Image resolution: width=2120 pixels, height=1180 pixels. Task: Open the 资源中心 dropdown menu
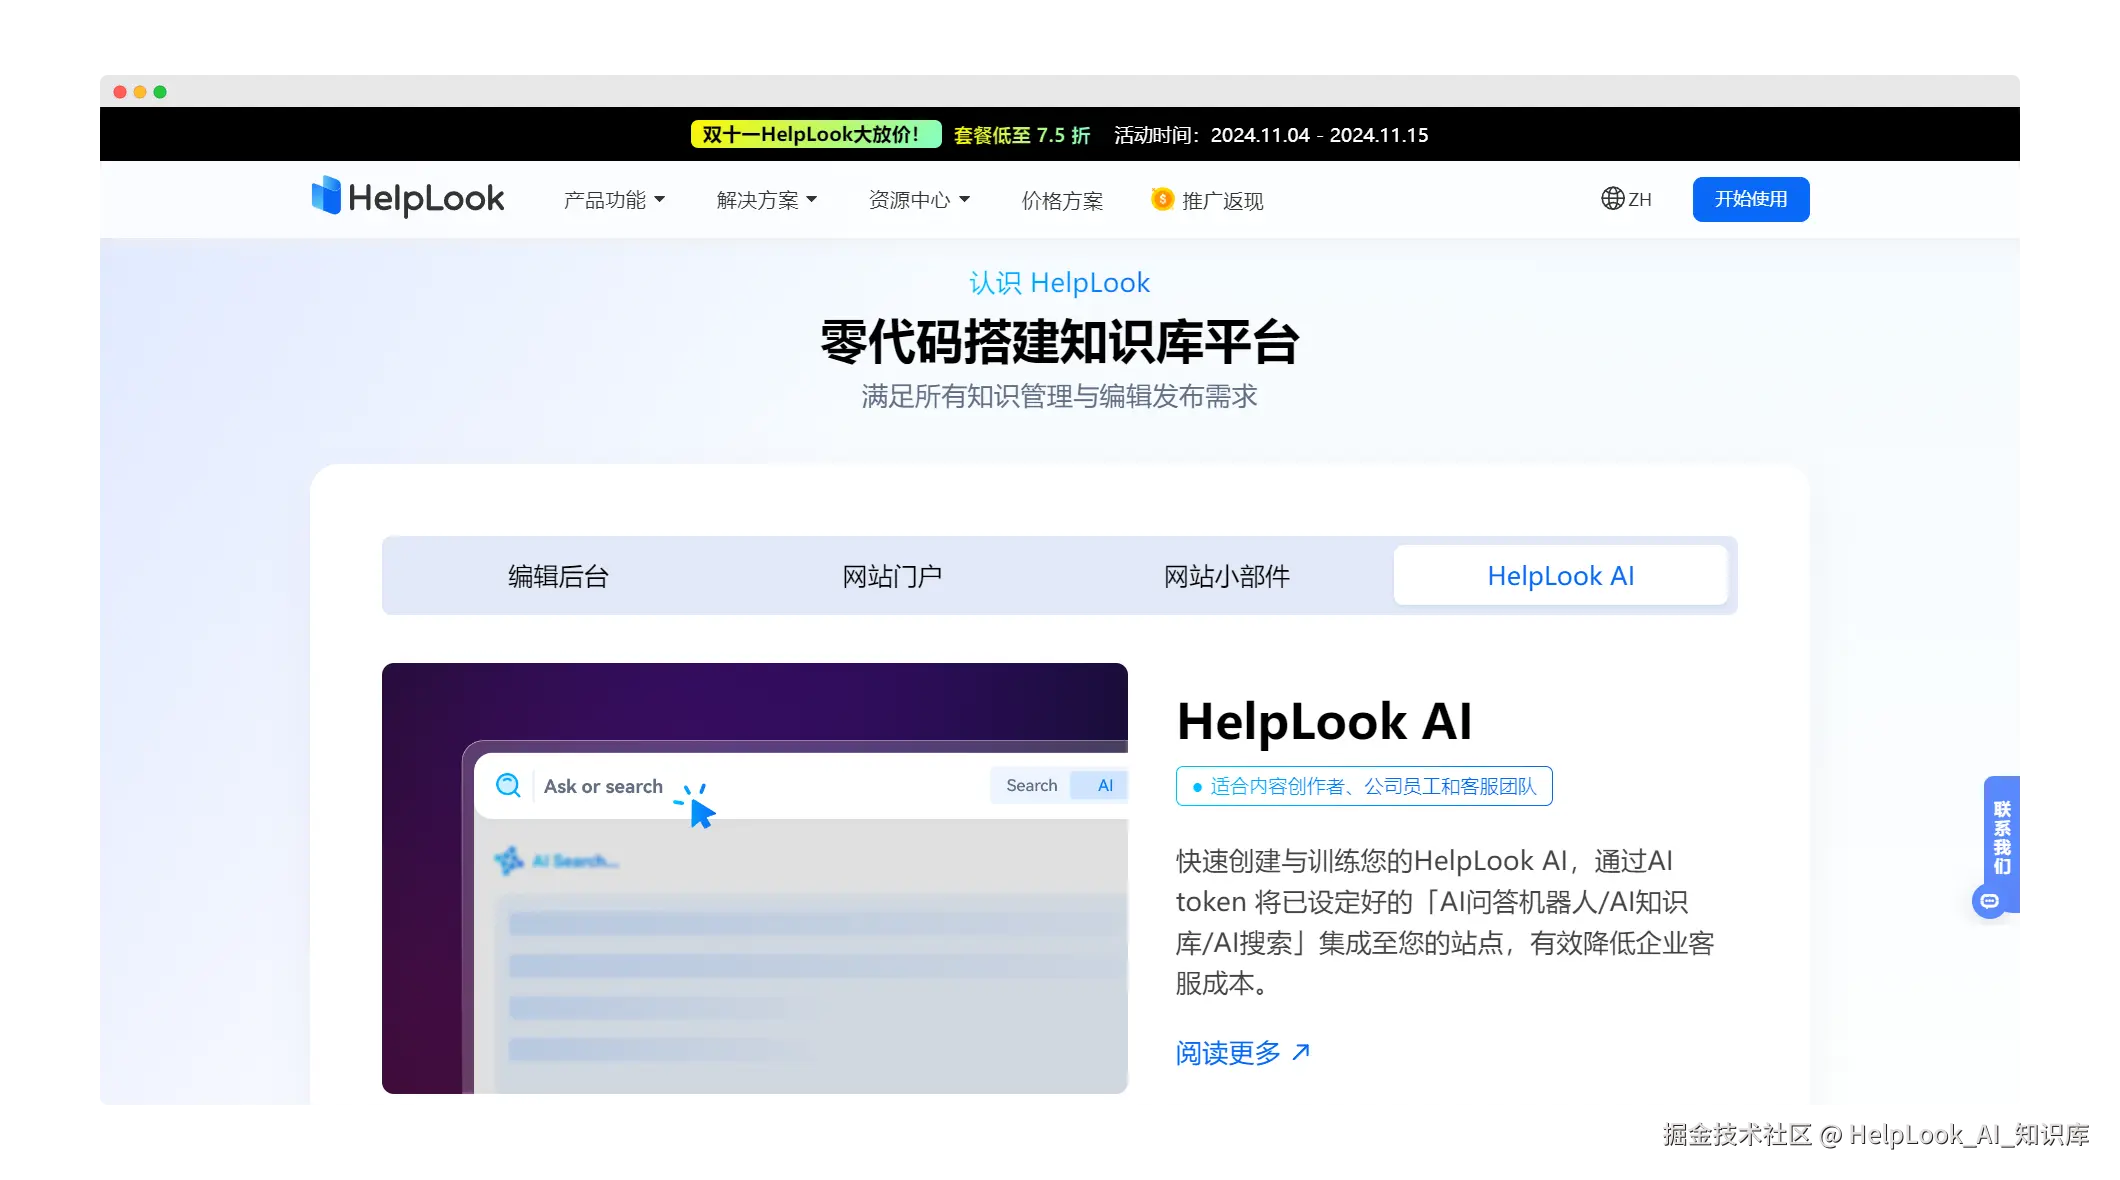919,200
